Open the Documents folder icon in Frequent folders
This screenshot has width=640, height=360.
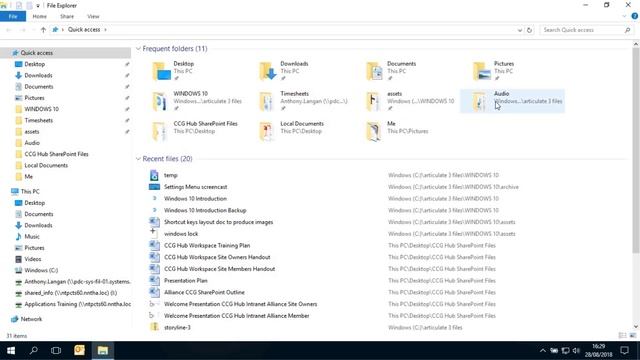(375, 71)
